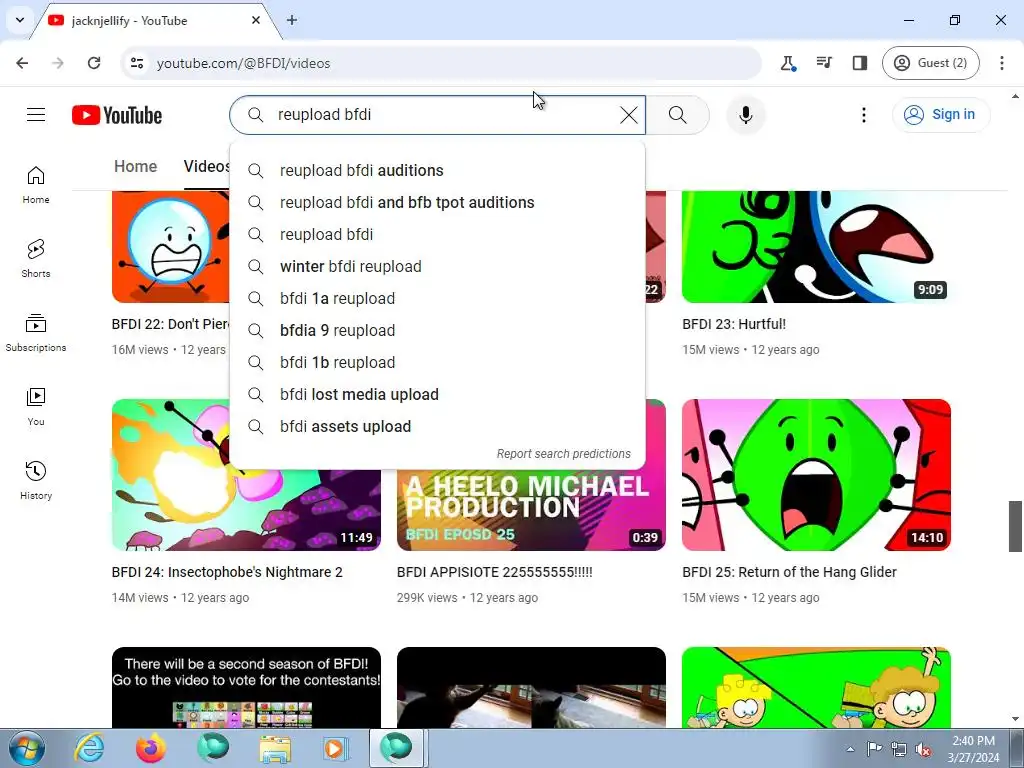The height and width of the screenshot is (768, 1024).
Task: Click the page vertical scrollbar thumb
Action: [x=1015, y=526]
